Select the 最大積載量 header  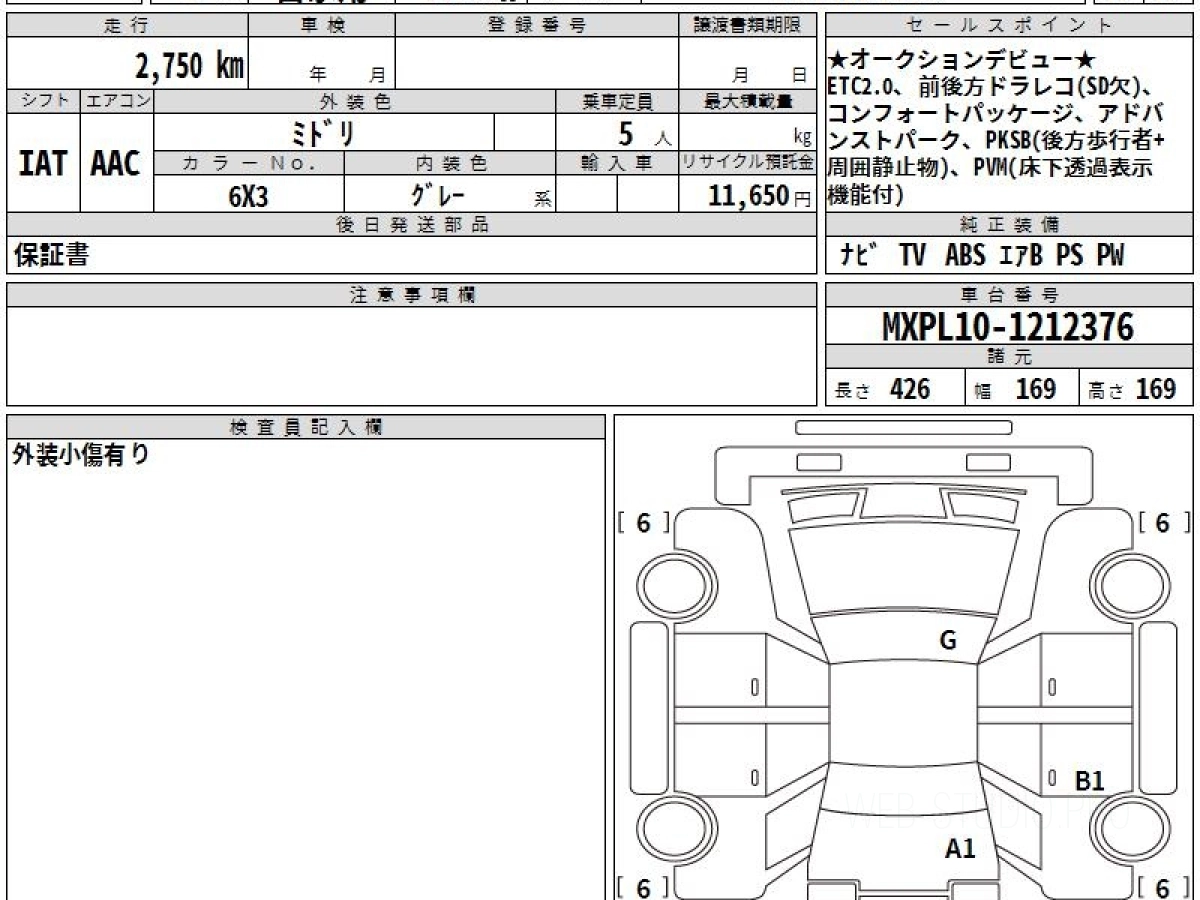point(748,101)
